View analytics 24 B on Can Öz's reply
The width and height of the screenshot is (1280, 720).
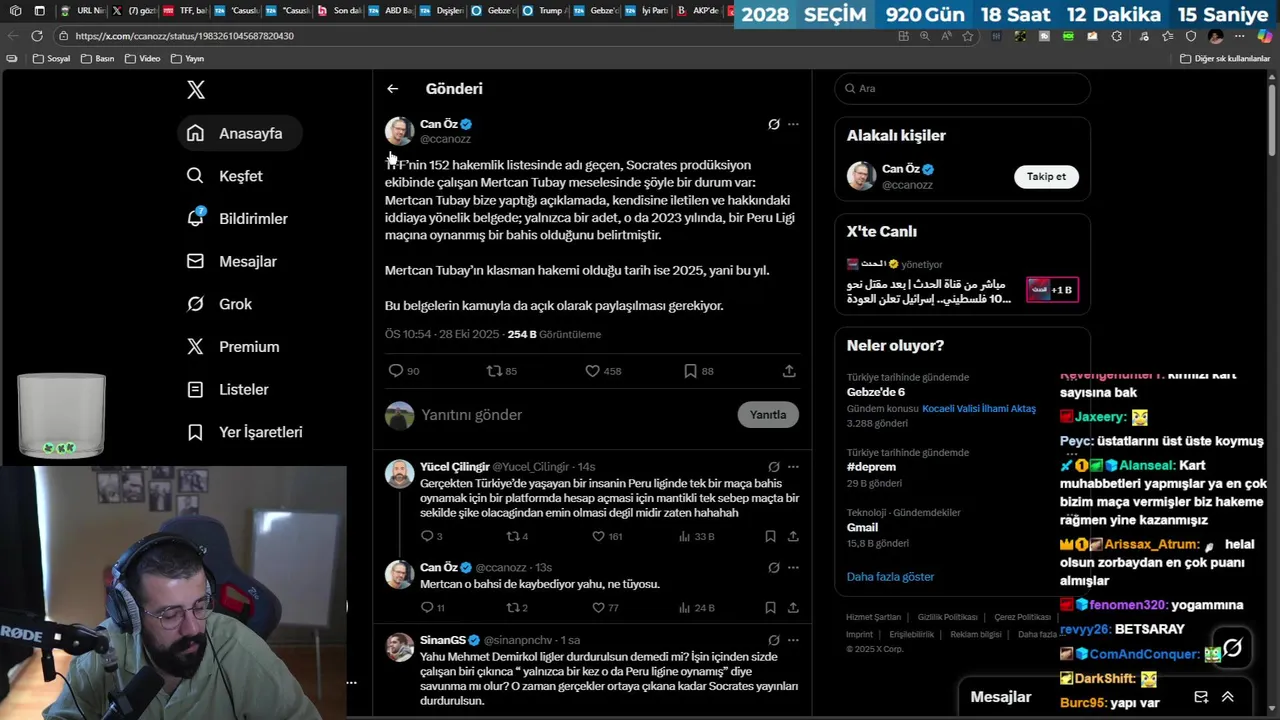(x=697, y=607)
